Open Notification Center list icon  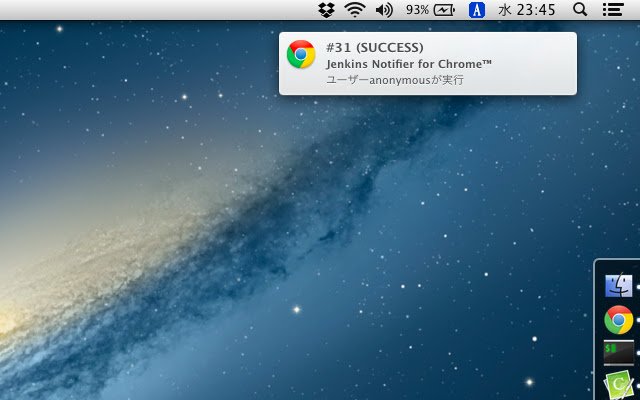click(x=613, y=9)
